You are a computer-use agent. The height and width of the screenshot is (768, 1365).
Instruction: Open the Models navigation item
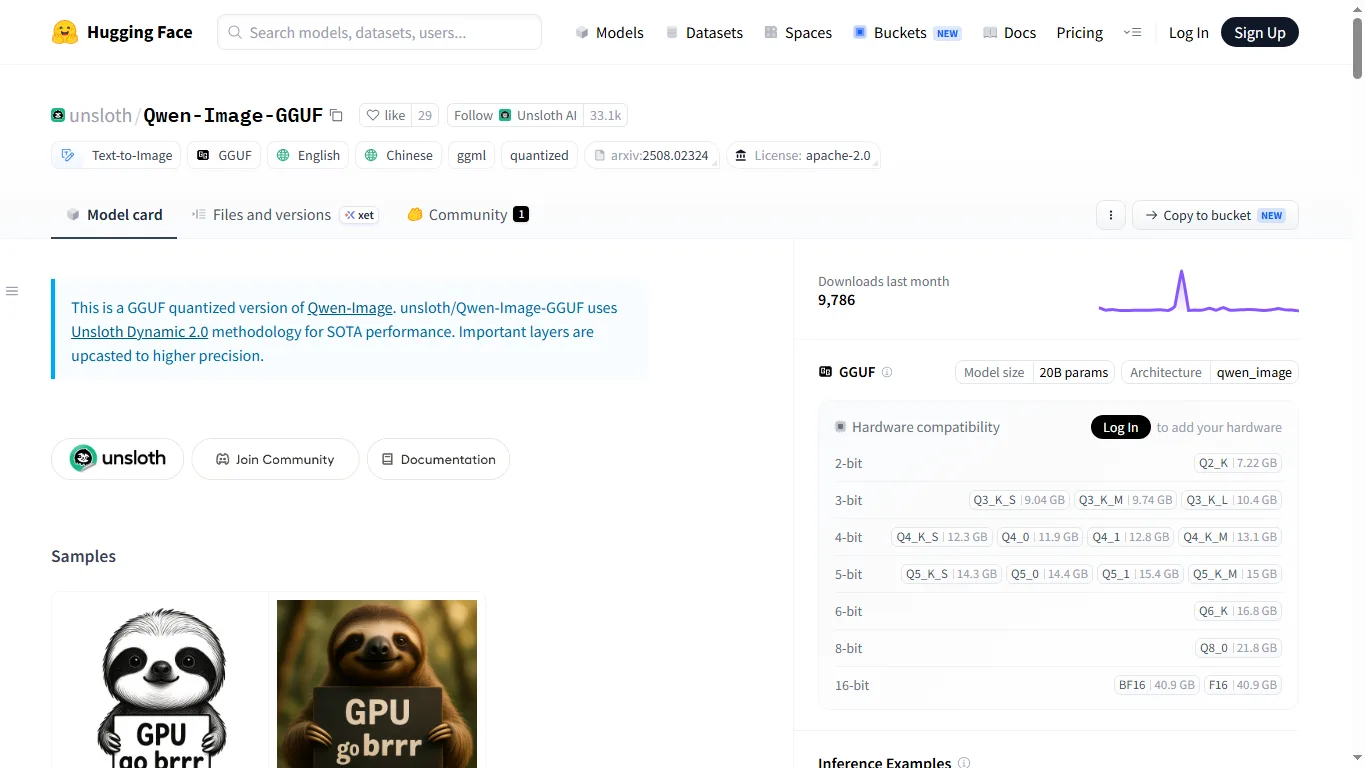610,32
